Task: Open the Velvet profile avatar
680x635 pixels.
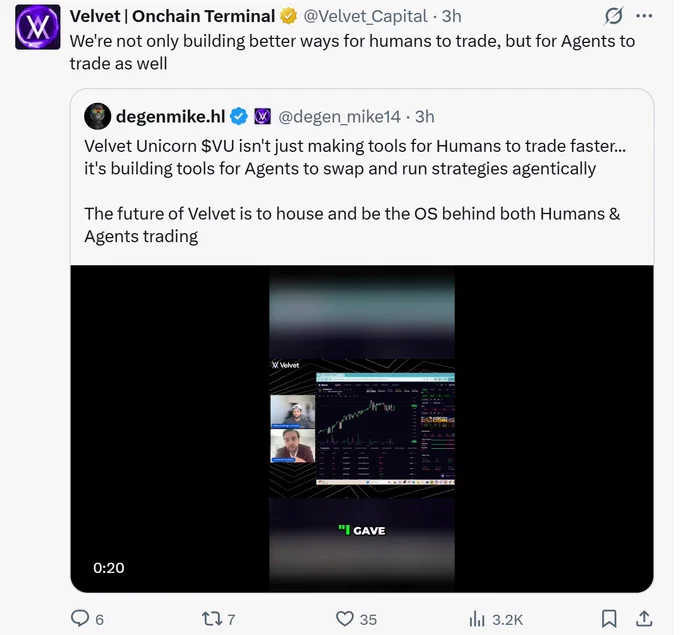Action: 38,27
